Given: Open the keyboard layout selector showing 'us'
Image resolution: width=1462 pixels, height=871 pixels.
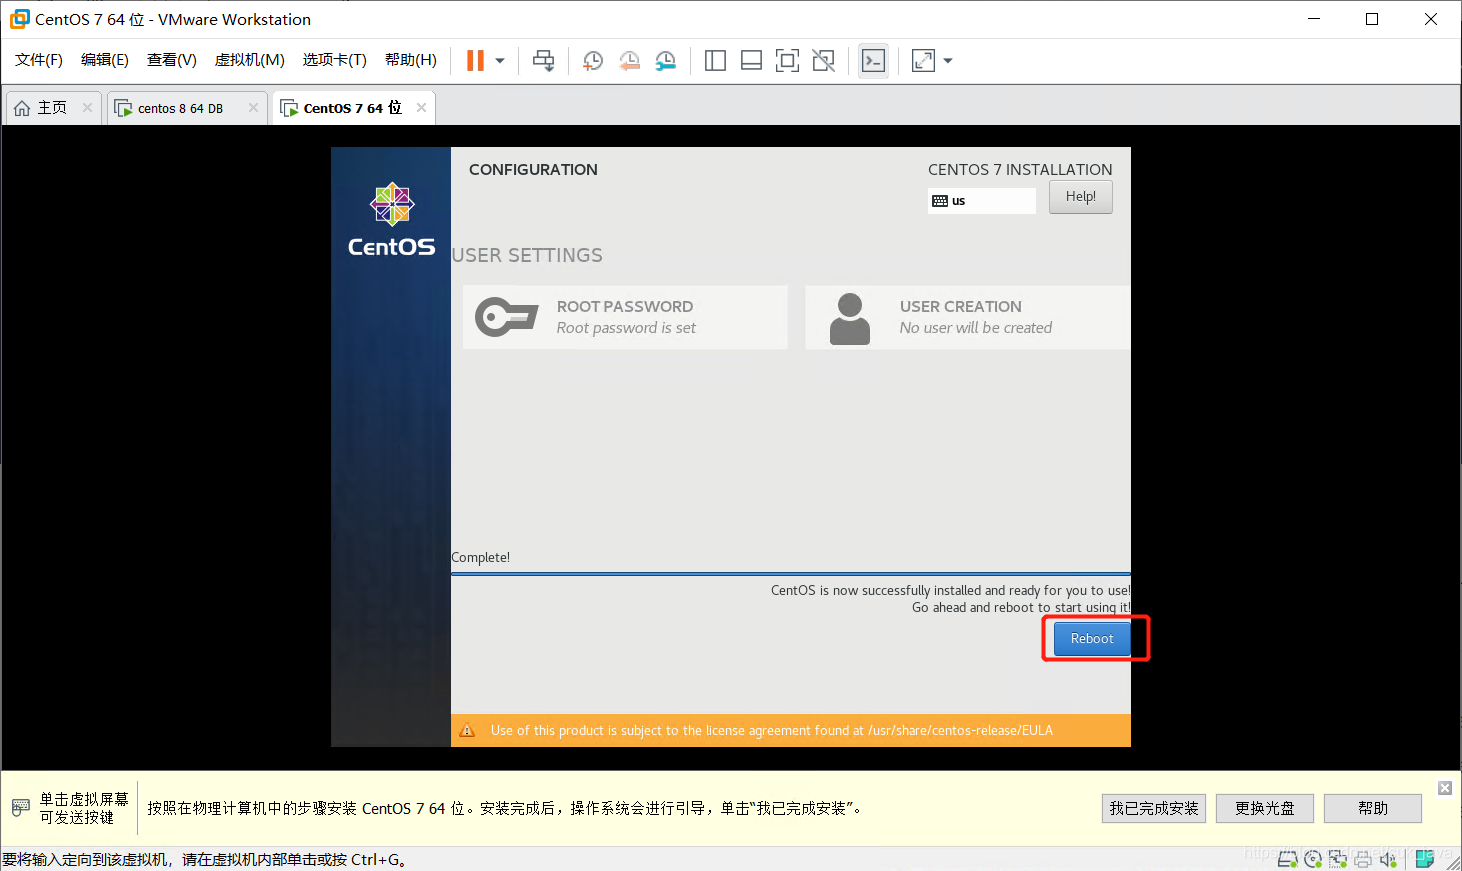Looking at the screenshot, I should click(981, 200).
